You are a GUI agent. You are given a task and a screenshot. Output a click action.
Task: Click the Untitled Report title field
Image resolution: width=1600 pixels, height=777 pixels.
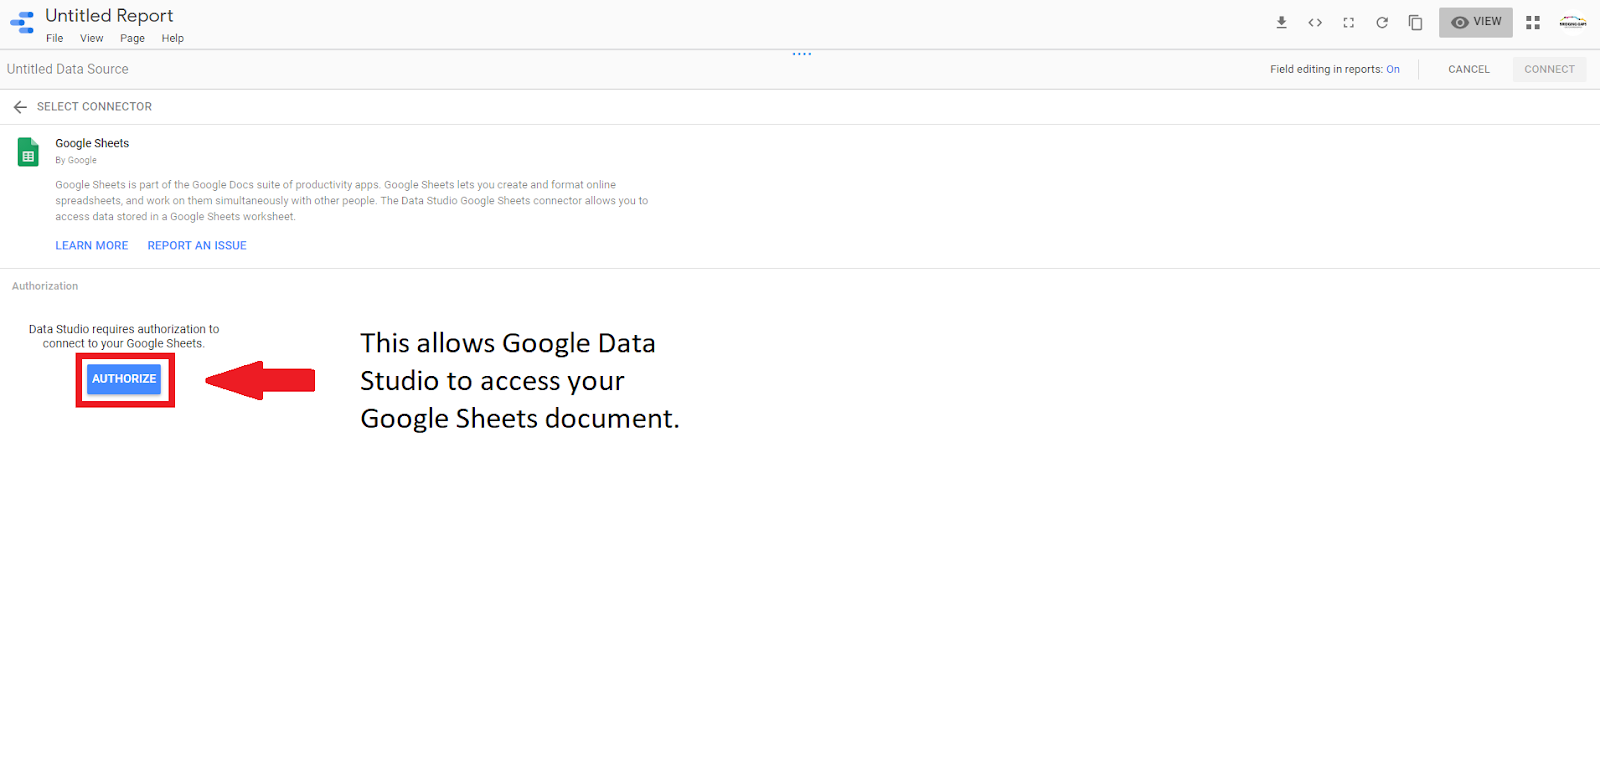pyautogui.click(x=109, y=16)
